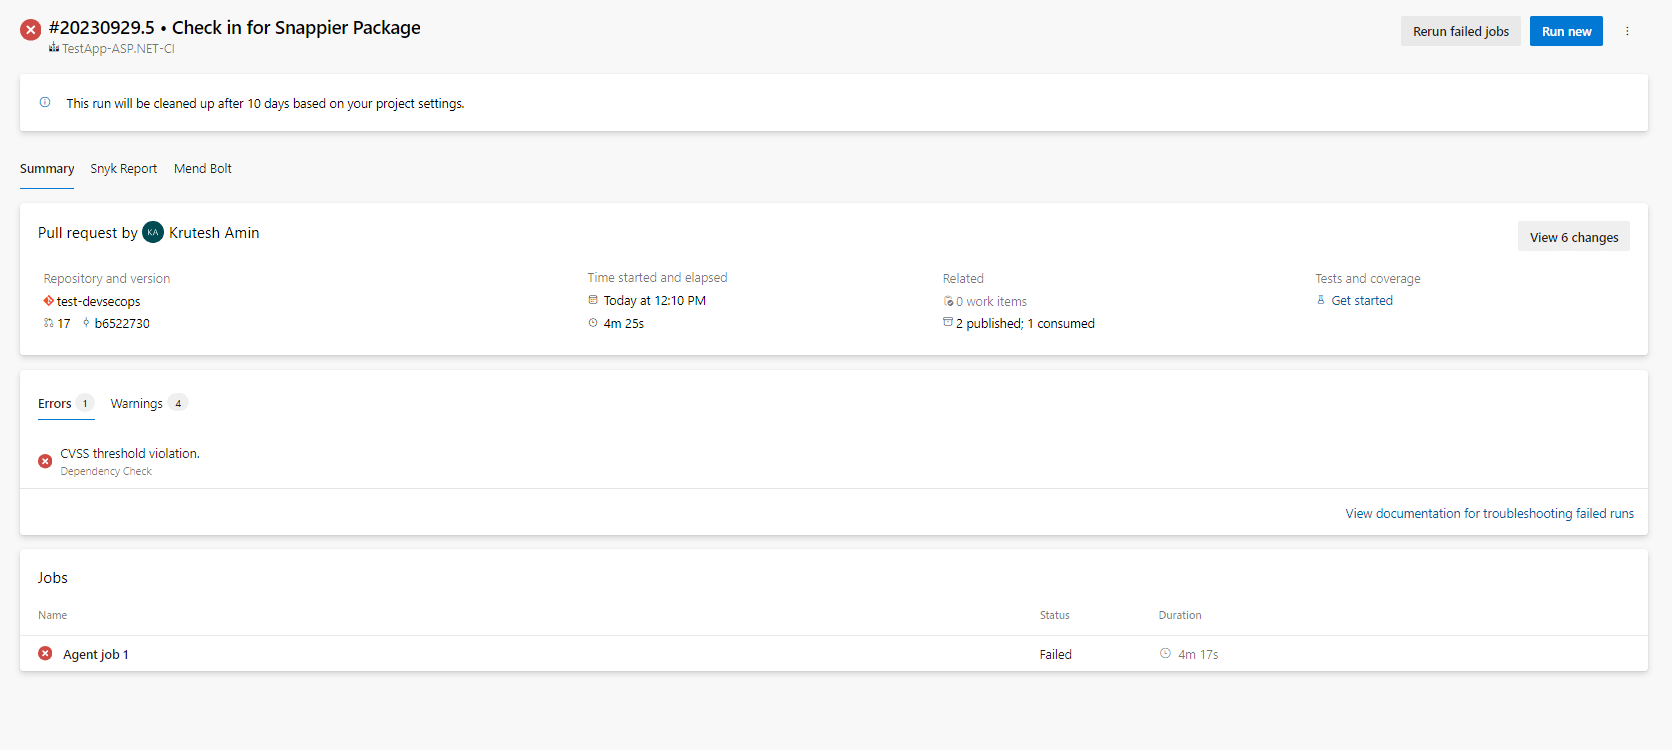Click the red error icon beside CVSS violation
The width and height of the screenshot is (1672, 750).
(45, 461)
